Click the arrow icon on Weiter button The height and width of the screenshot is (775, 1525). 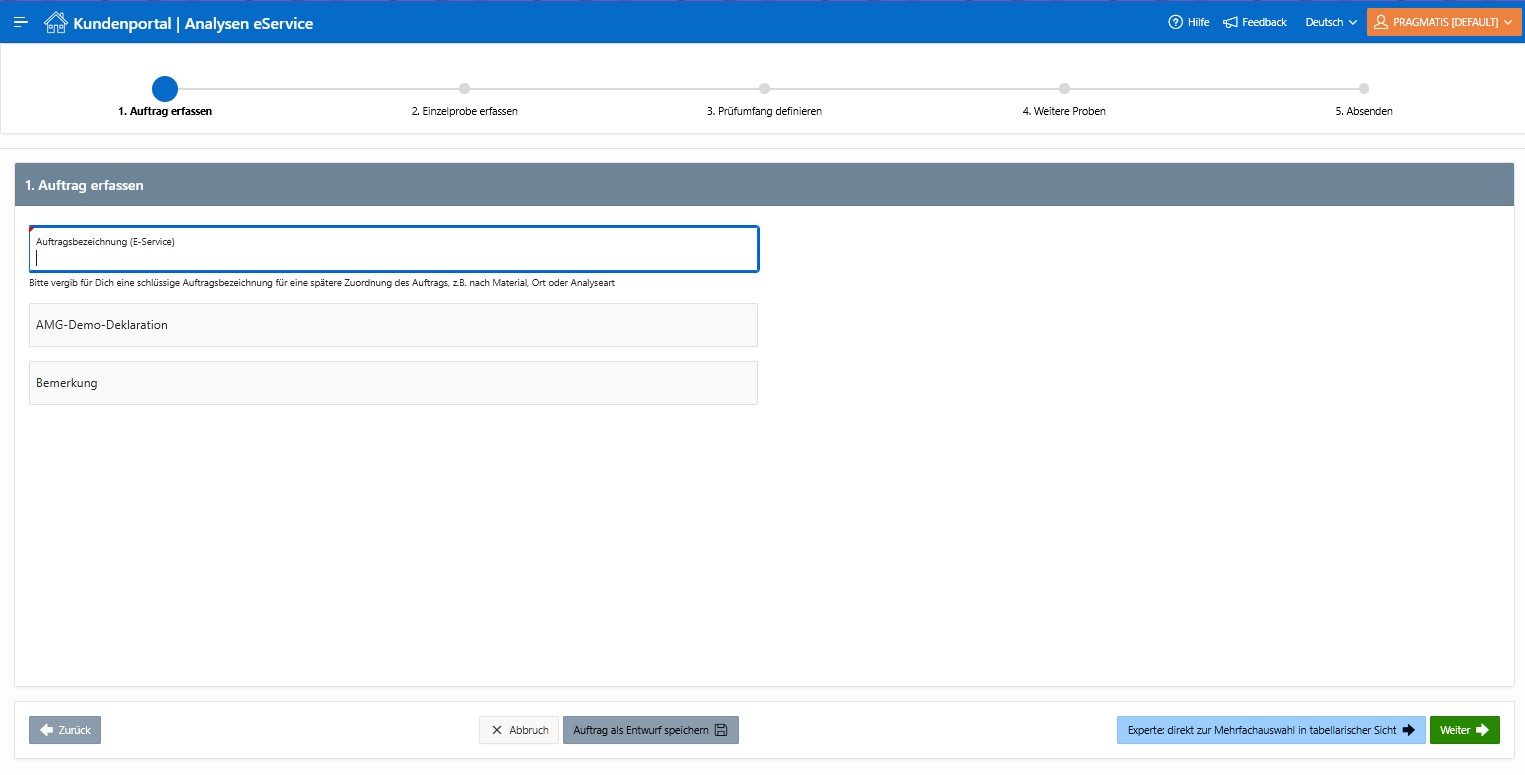[x=1482, y=730]
